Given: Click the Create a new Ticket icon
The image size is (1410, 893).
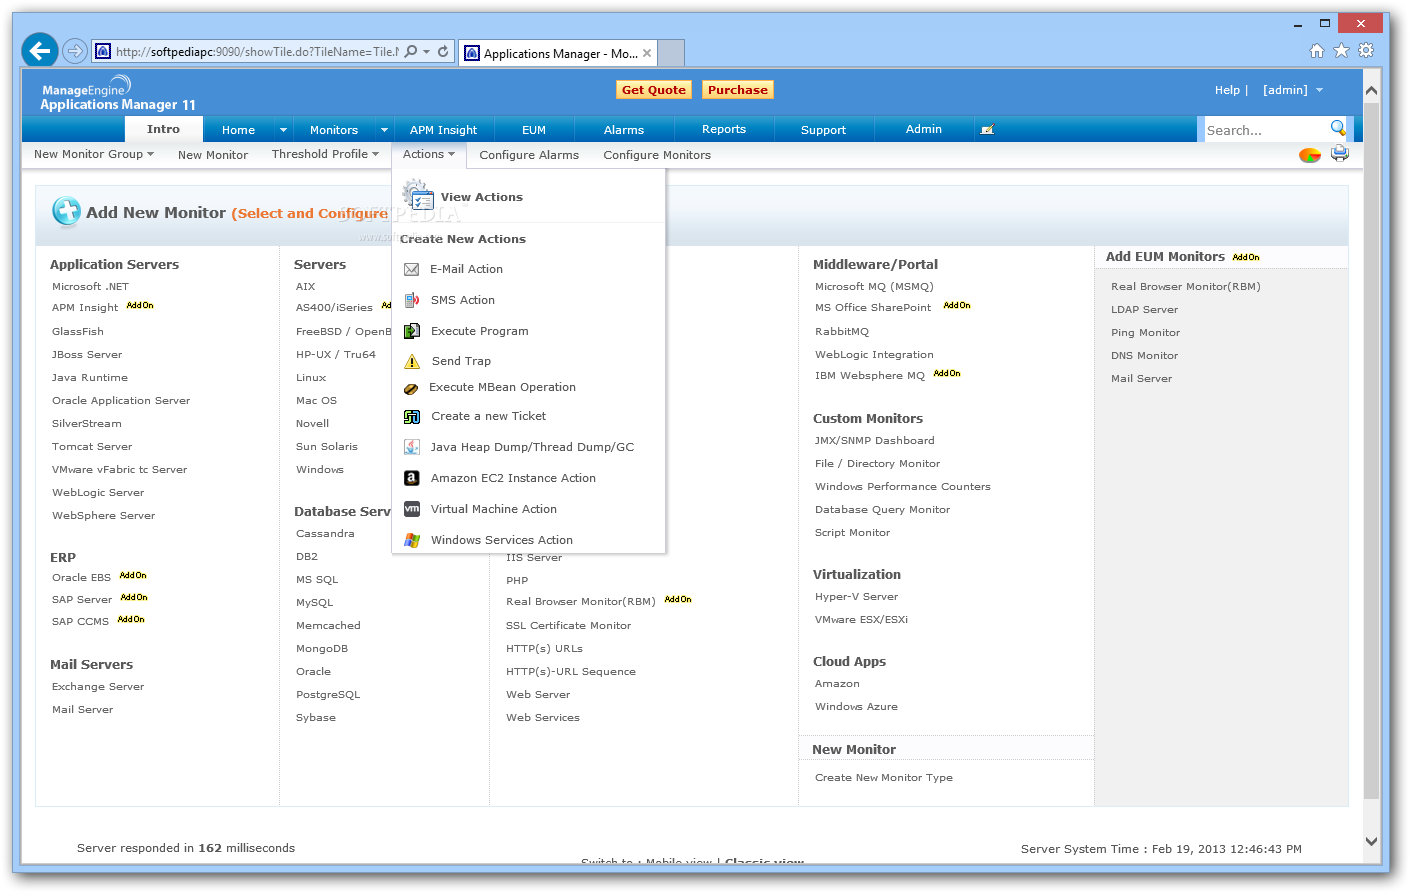Looking at the screenshot, I should (411, 416).
